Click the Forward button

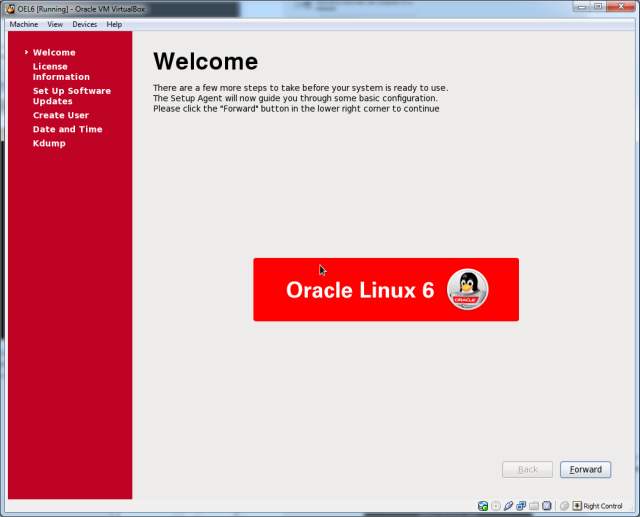pyautogui.click(x=586, y=470)
